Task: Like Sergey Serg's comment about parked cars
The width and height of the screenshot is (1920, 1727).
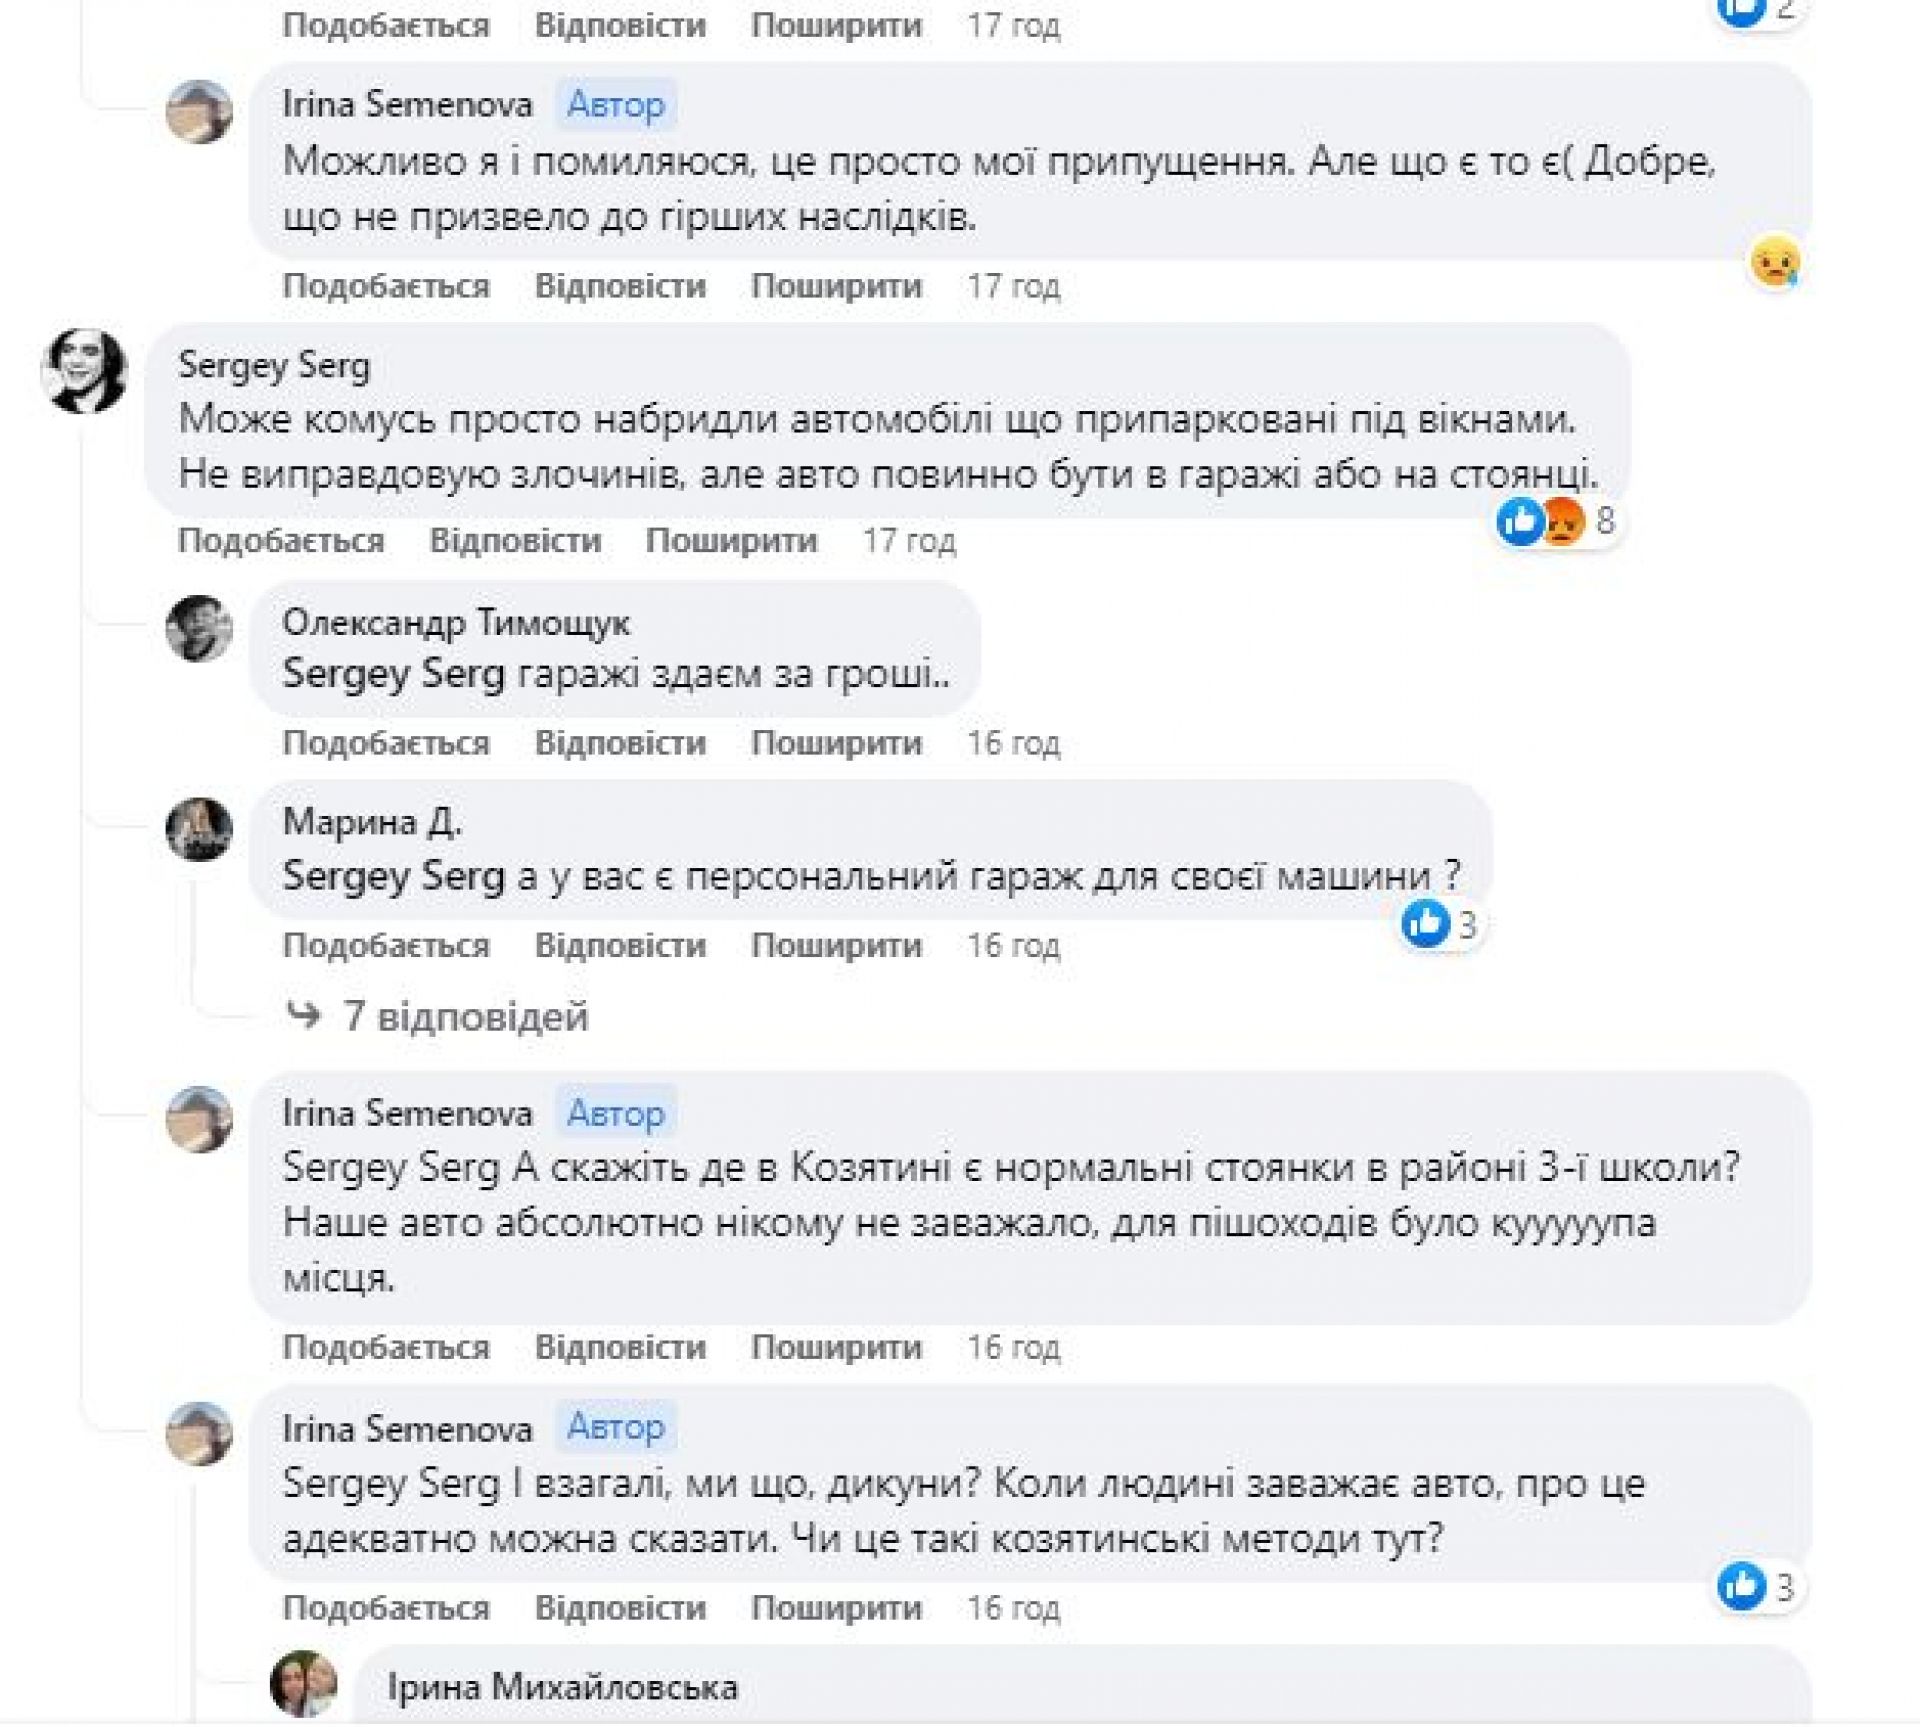Action: (x=281, y=541)
